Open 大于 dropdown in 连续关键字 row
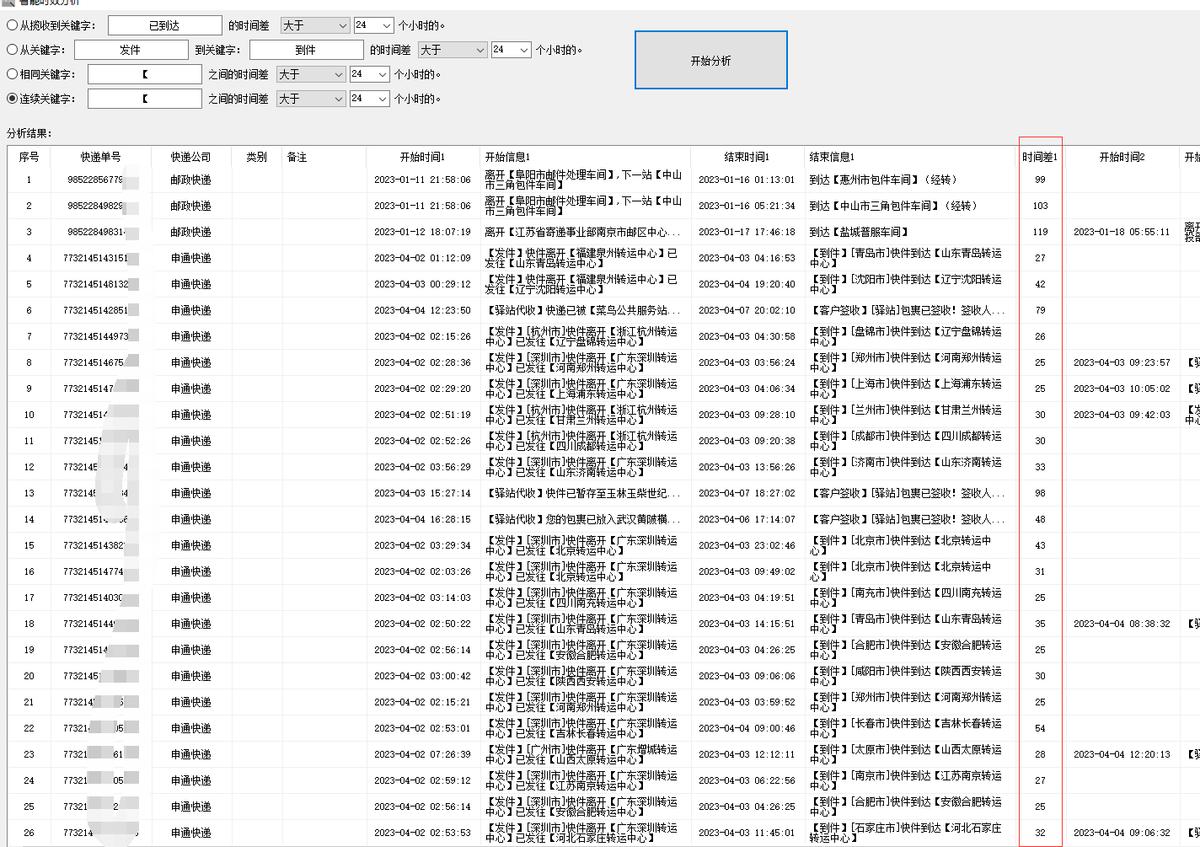1200x847 pixels. (310, 99)
